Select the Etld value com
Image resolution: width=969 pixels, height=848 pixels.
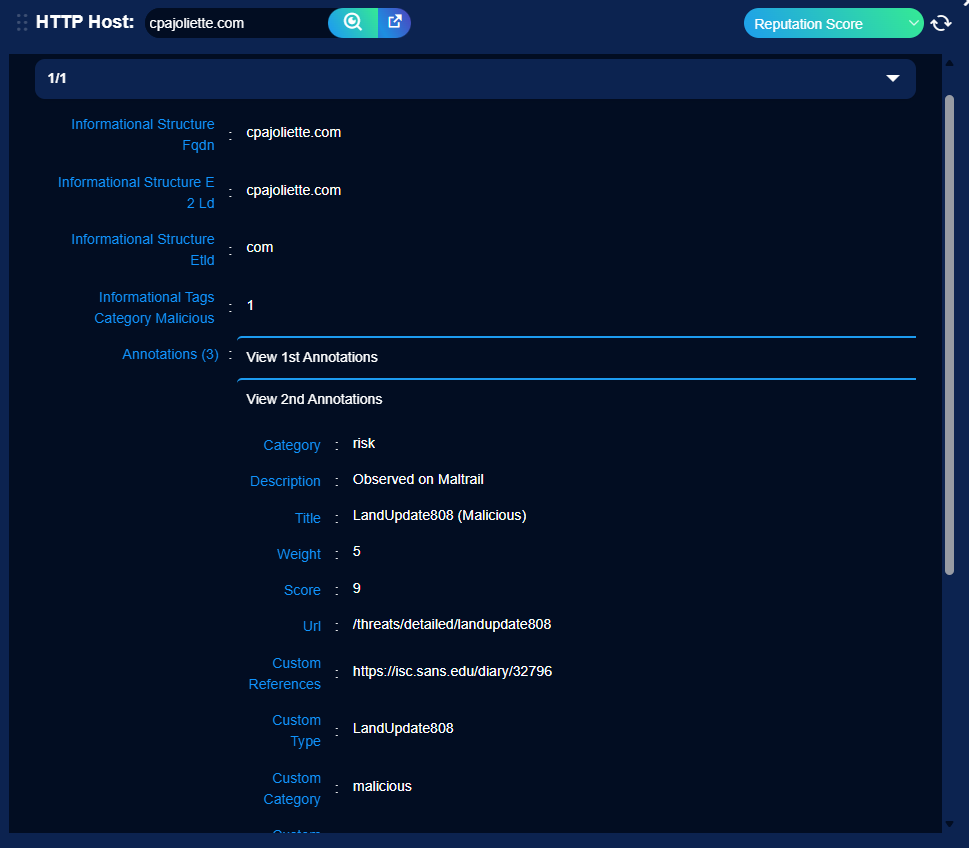pos(260,247)
